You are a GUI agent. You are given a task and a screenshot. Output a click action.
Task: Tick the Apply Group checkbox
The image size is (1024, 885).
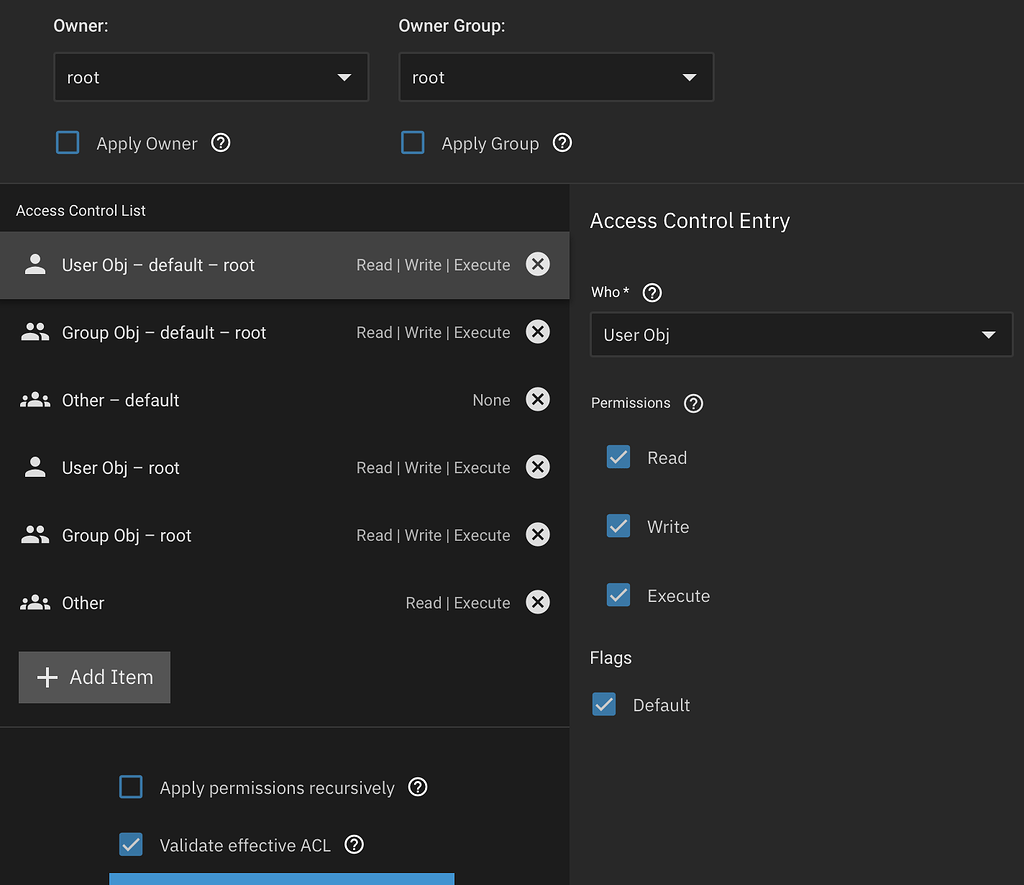413,143
